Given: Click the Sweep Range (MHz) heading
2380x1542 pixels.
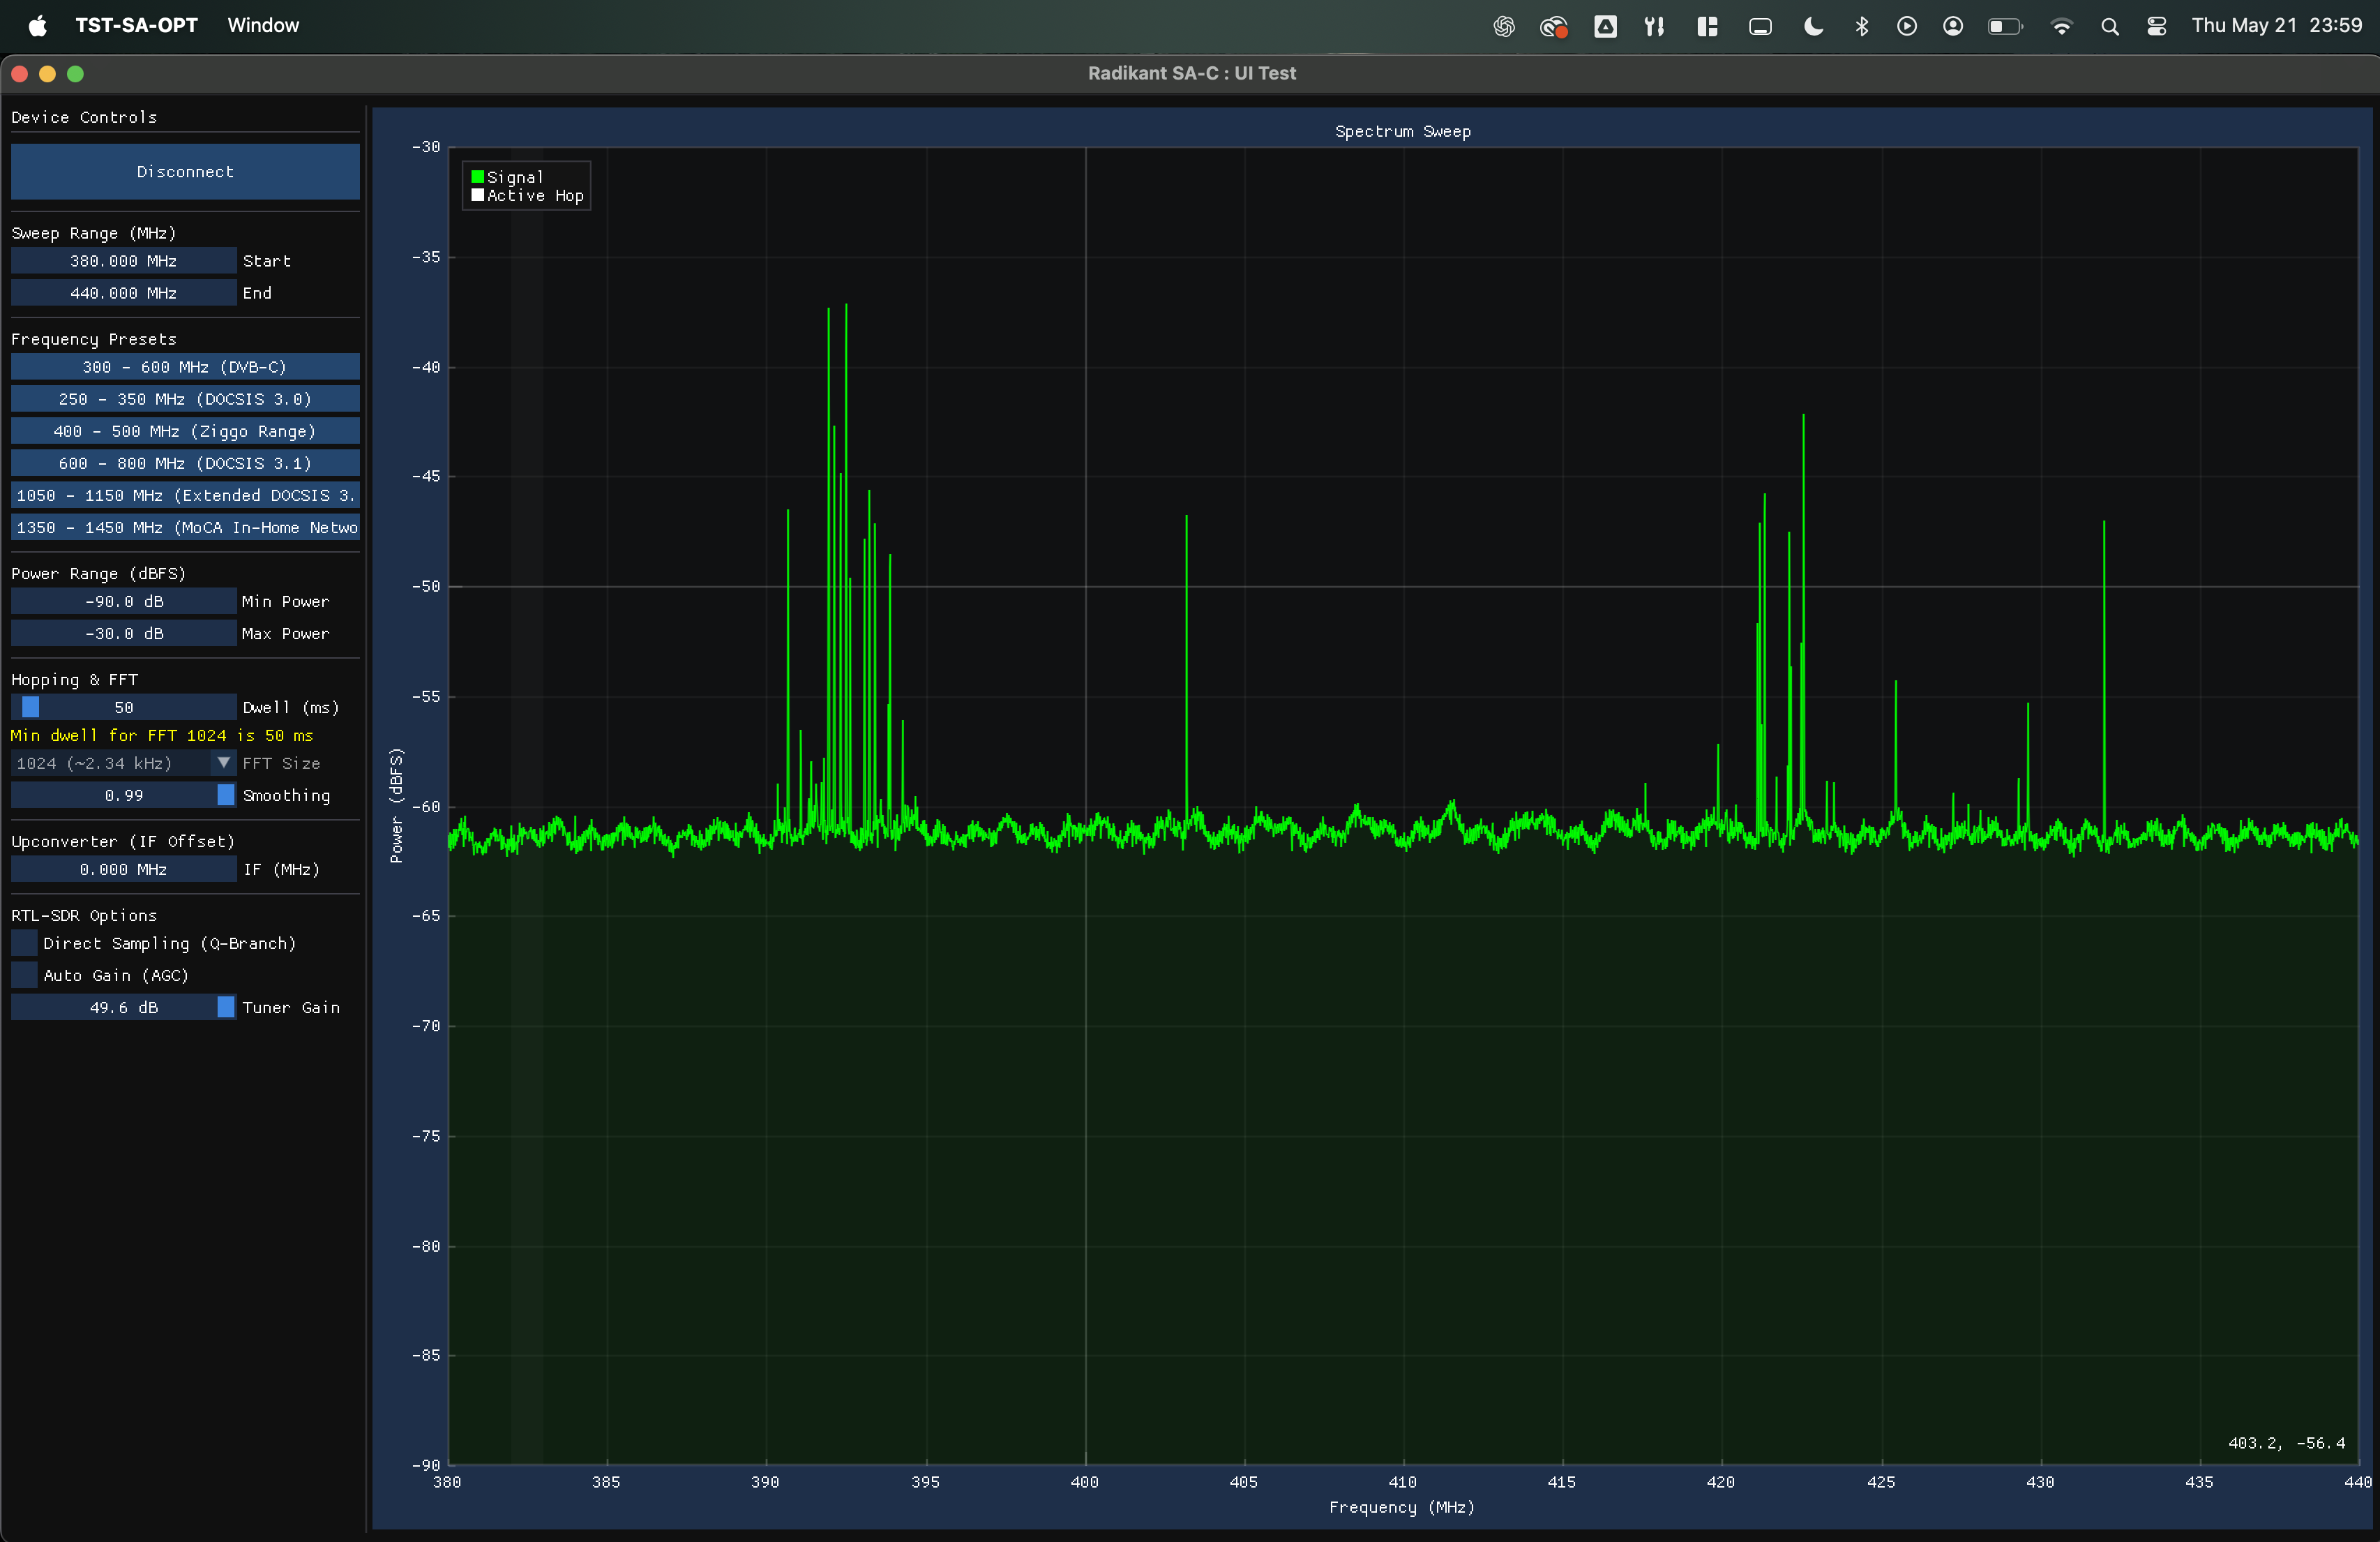Looking at the screenshot, I should pyautogui.click(x=93, y=232).
